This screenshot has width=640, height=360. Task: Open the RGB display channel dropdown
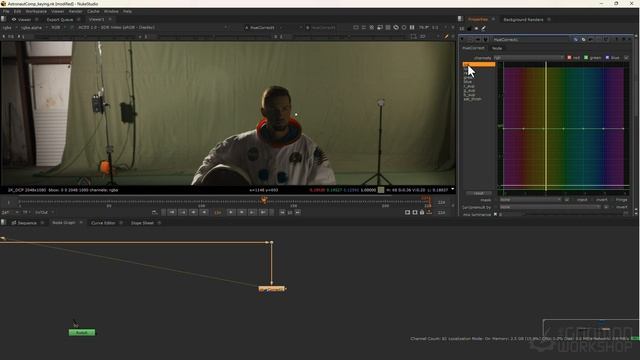pyautogui.click(x=57, y=27)
